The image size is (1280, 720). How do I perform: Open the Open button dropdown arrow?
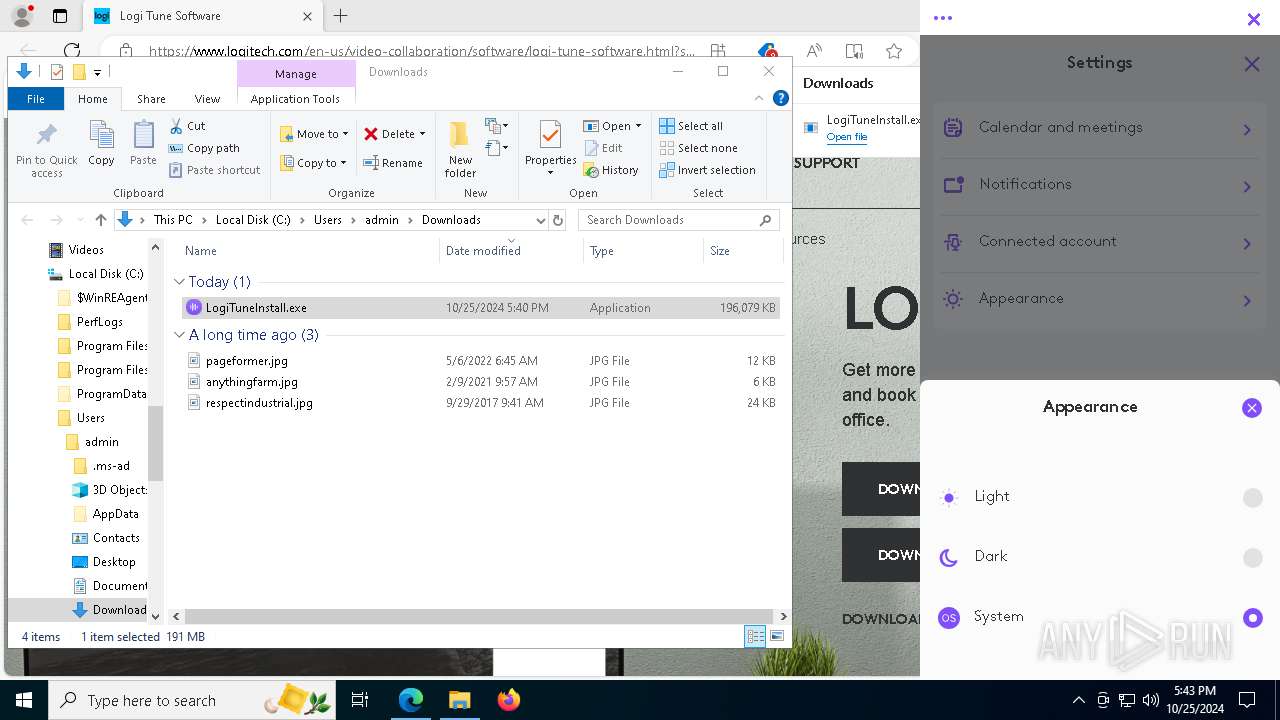coord(638,126)
